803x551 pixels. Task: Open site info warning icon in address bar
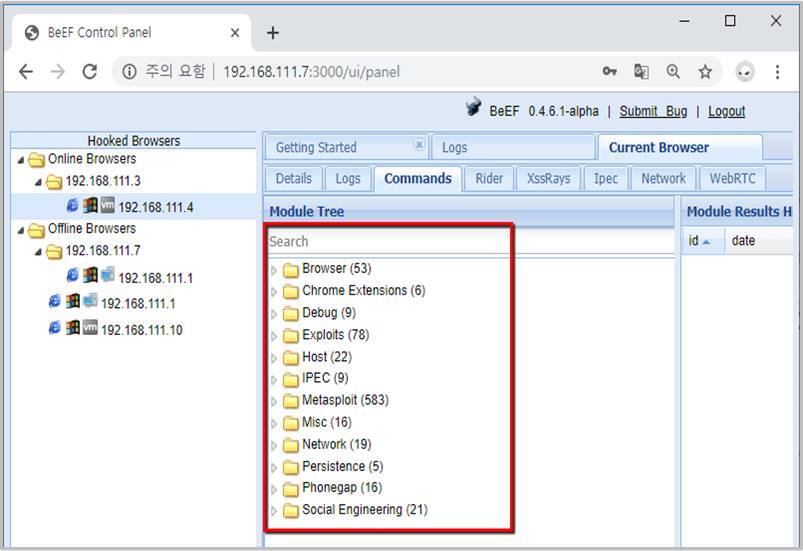pyautogui.click(x=129, y=72)
